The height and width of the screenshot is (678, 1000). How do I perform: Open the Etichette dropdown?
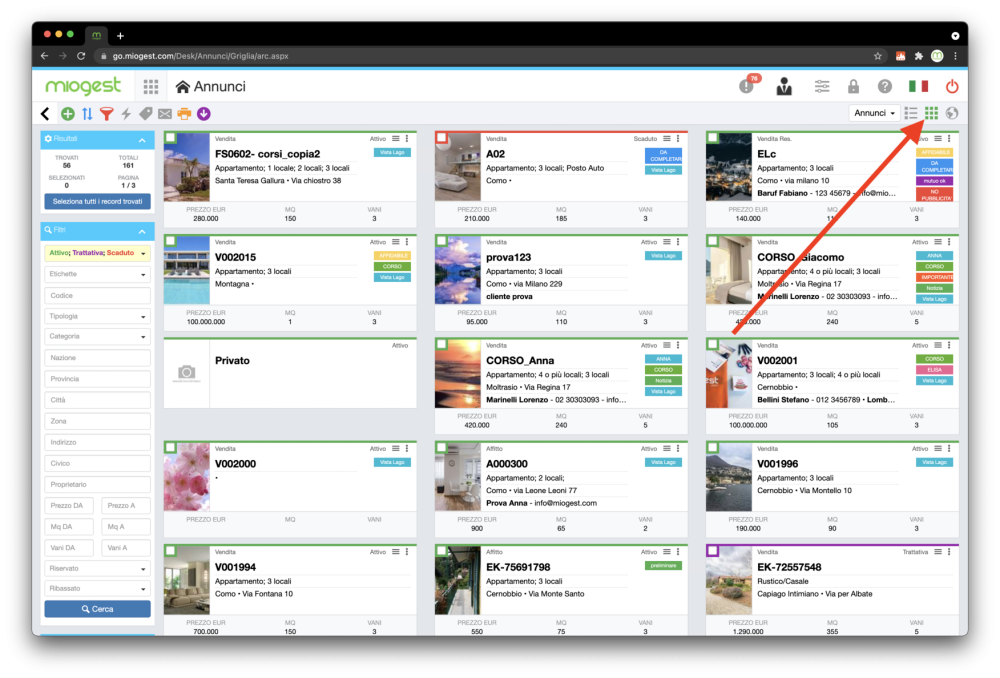[98, 274]
